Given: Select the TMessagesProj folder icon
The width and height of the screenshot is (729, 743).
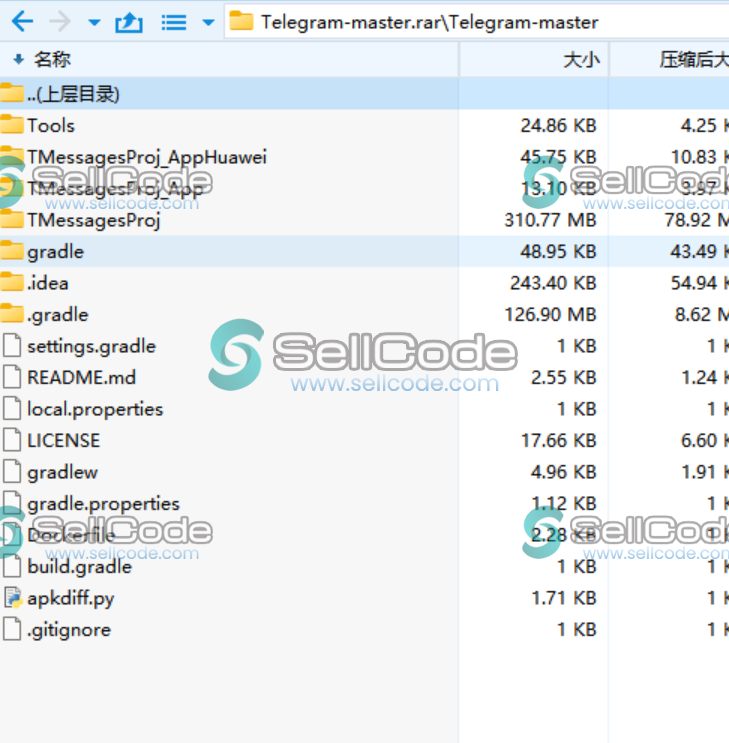Looking at the screenshot, I should (x=12, y=219).
